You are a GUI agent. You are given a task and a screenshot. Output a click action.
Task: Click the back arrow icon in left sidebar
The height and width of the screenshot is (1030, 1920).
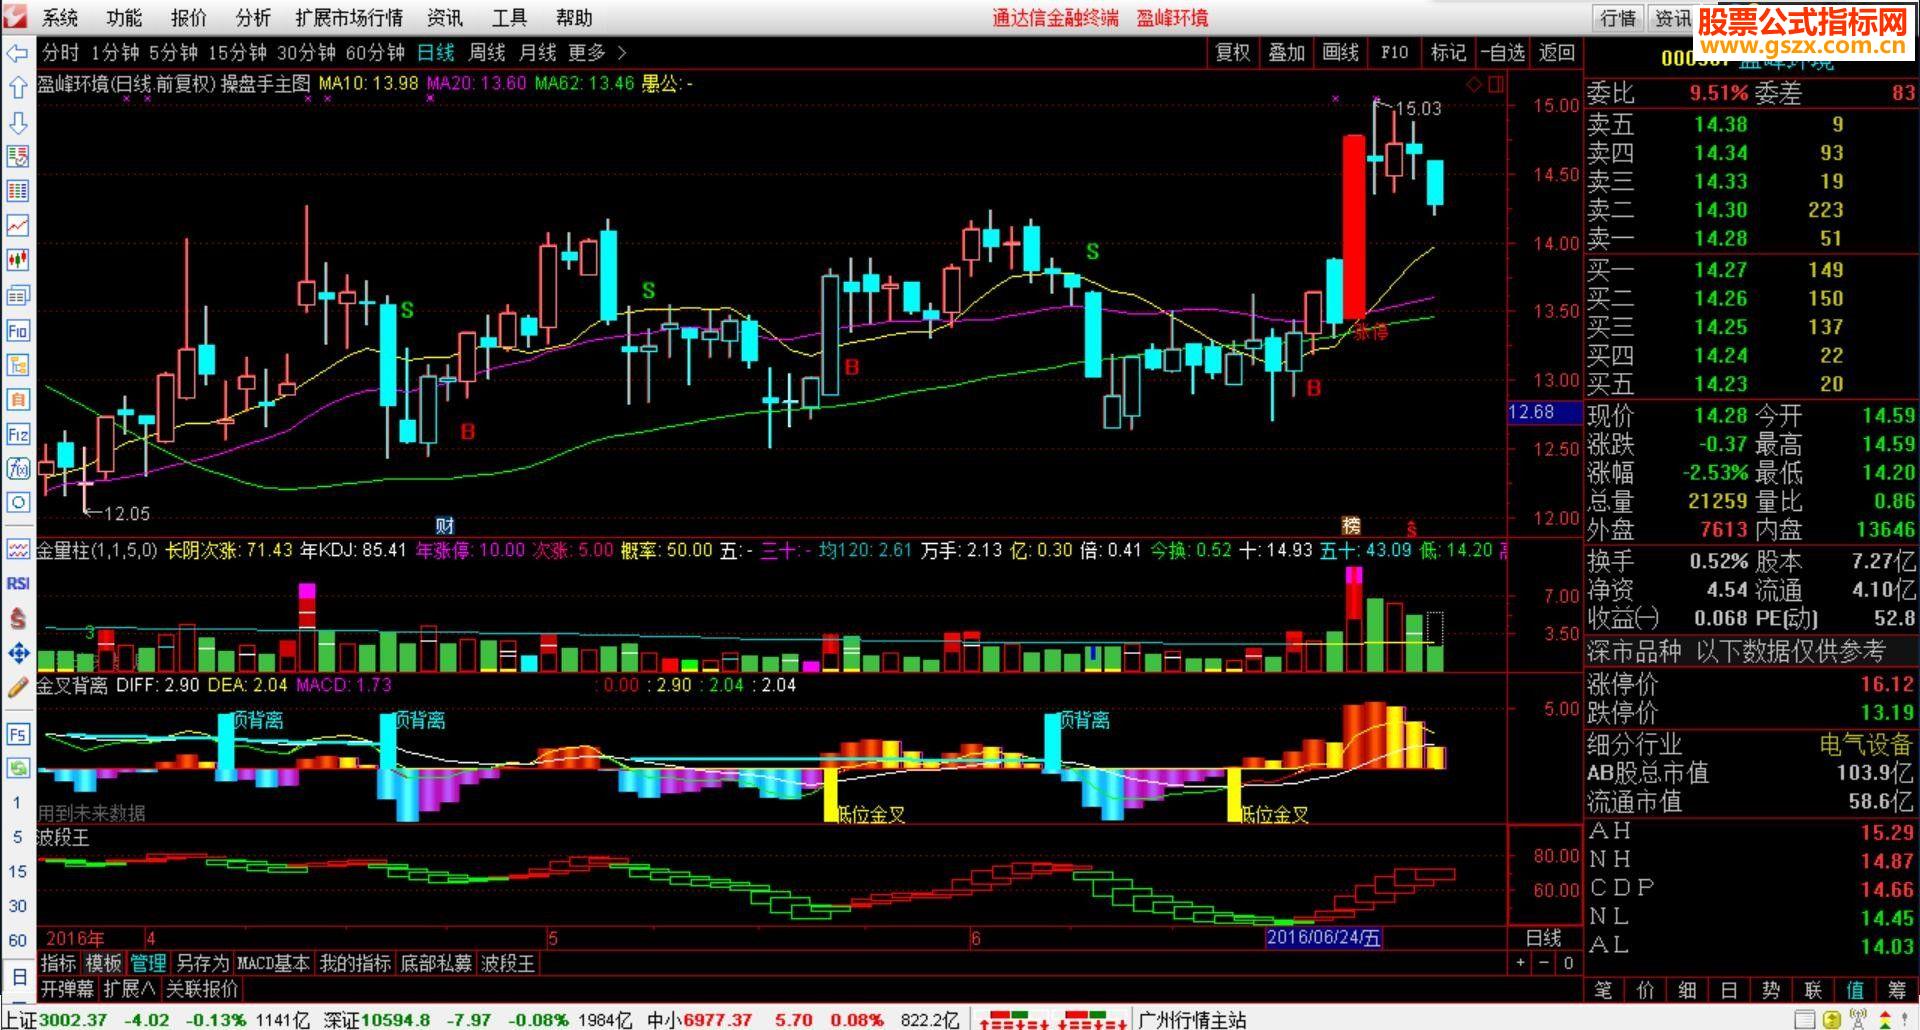coord(18,54)
